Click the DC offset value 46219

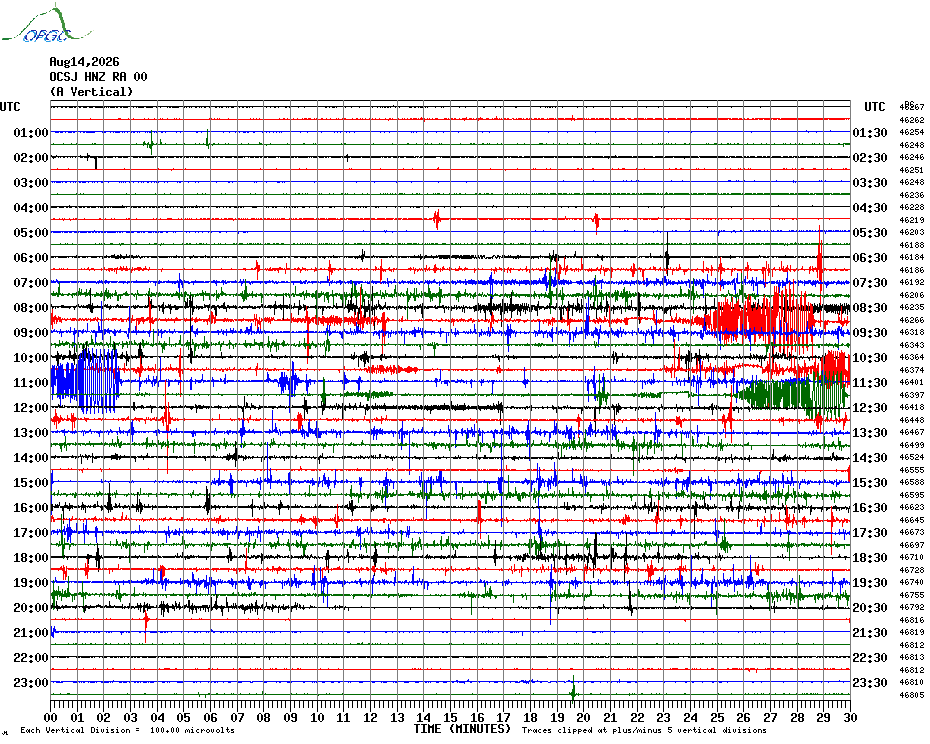(x=912, y=220)
